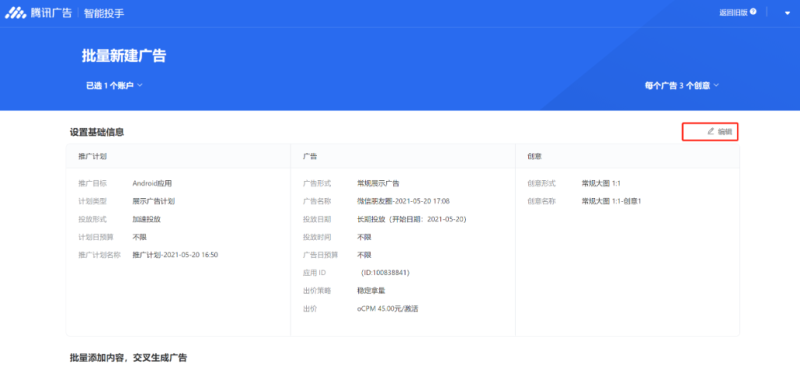Click the 创意形式 field label
The width and height of the screenshot is (800, 365).
pos(542,183)
